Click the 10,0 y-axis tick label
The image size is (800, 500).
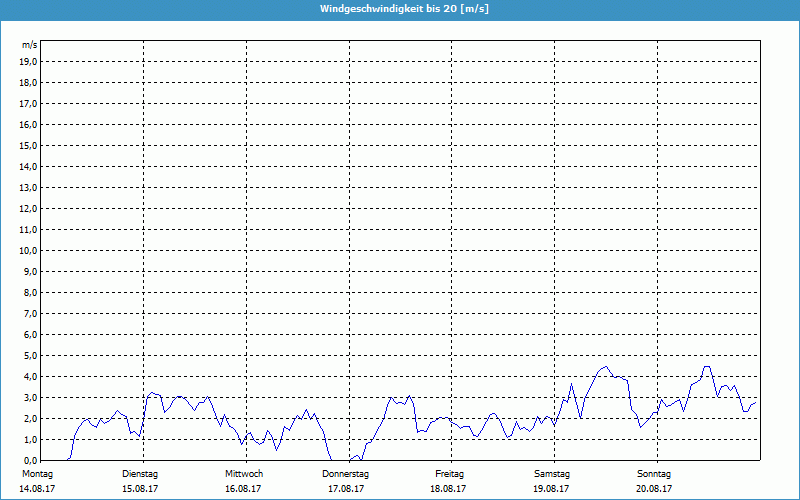pyautogui.click(x=28, y=250)
